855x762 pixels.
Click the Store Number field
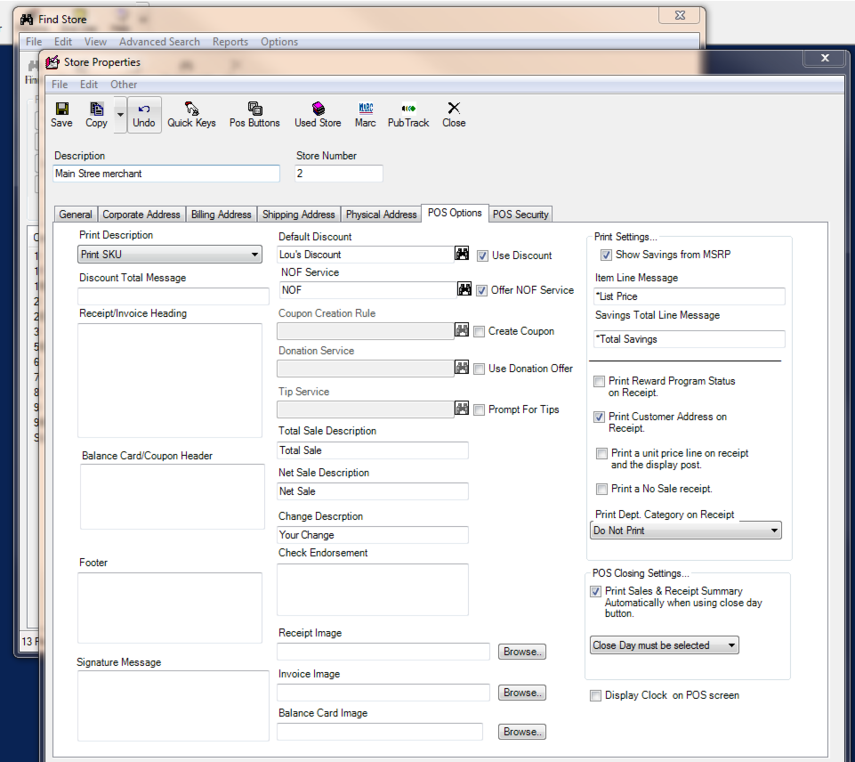pyautogui.click(x=339, y=173)
